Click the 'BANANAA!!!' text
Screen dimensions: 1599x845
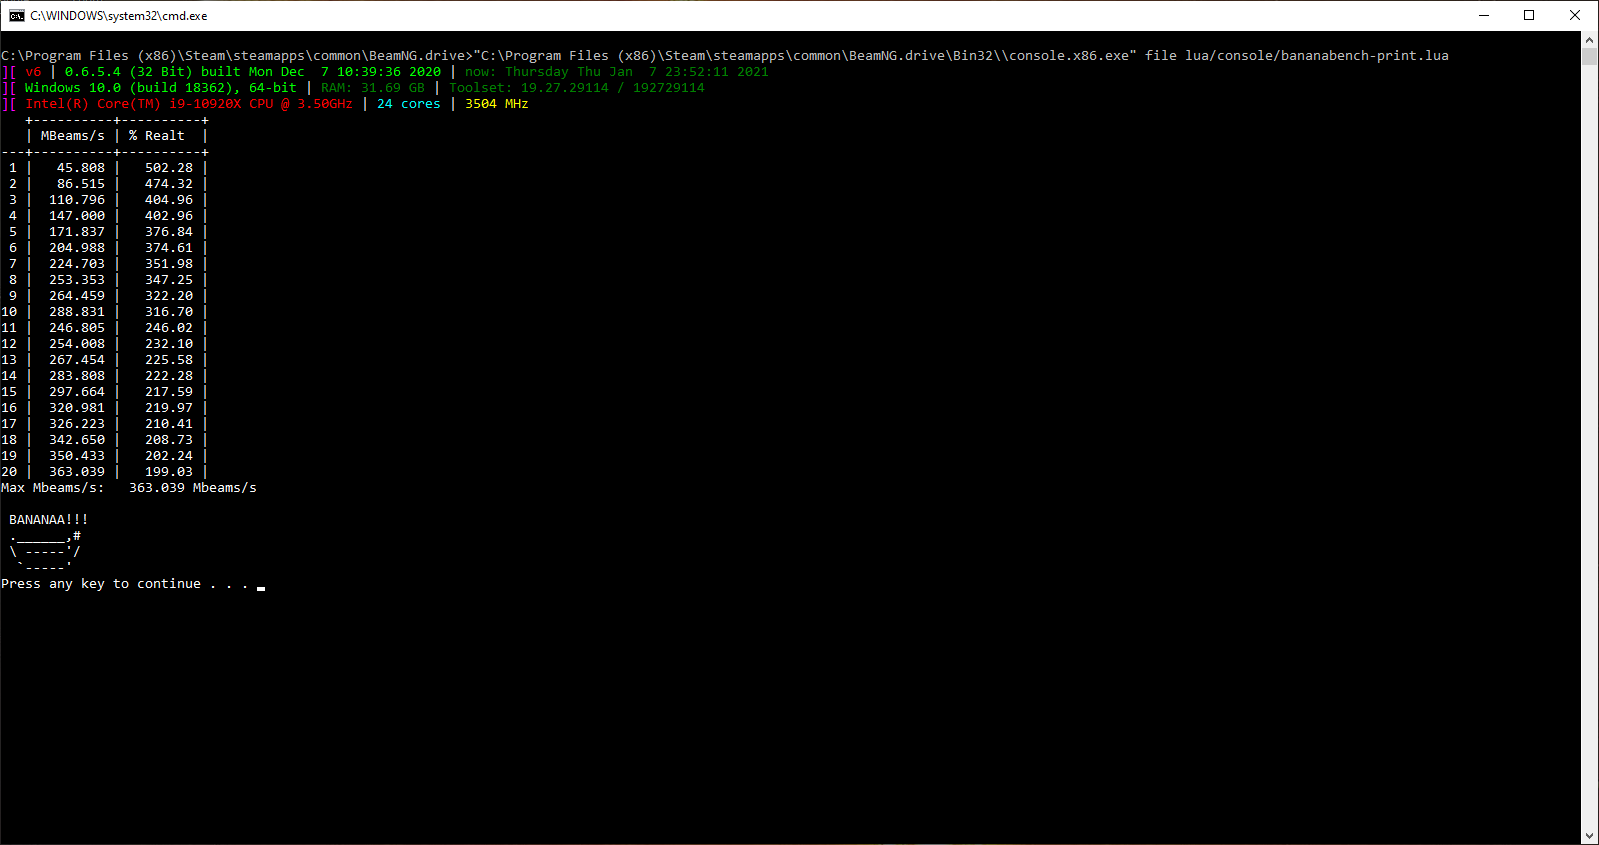[49, 520]
